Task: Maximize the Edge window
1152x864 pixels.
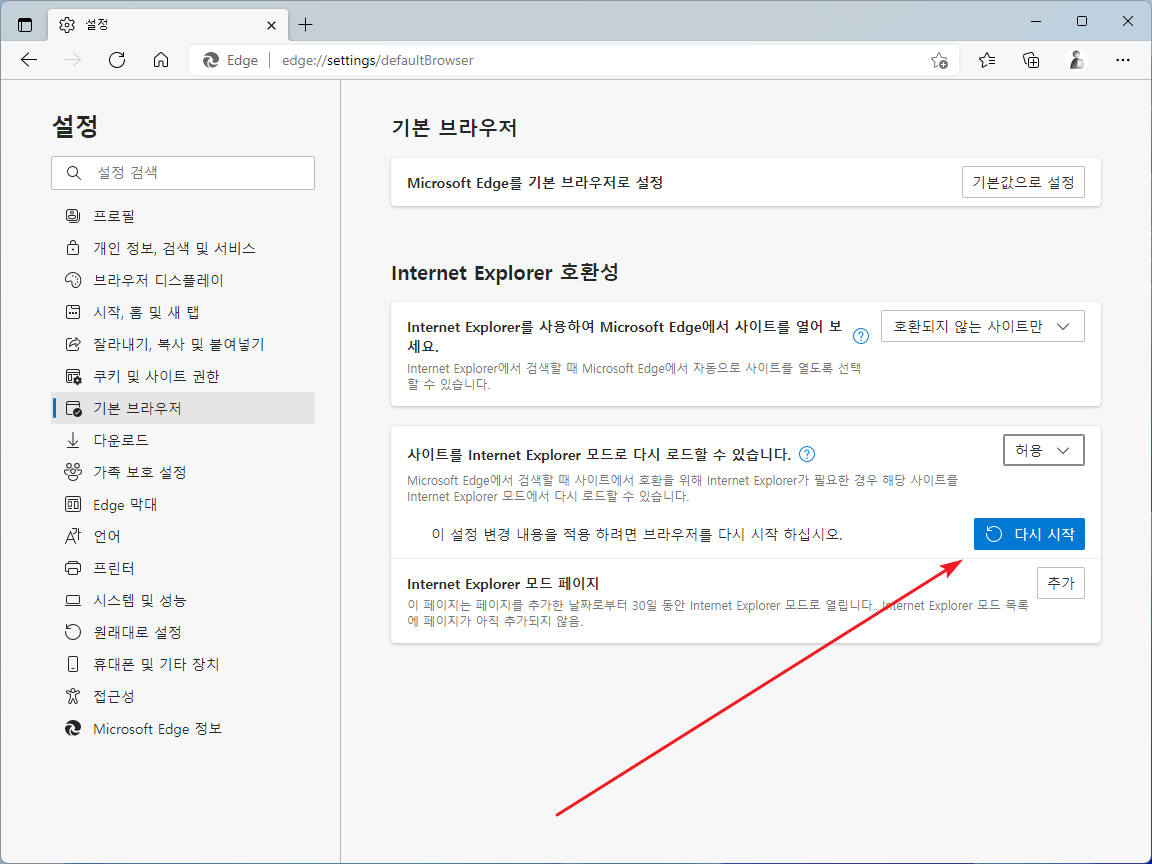Action: point(1081,21)
